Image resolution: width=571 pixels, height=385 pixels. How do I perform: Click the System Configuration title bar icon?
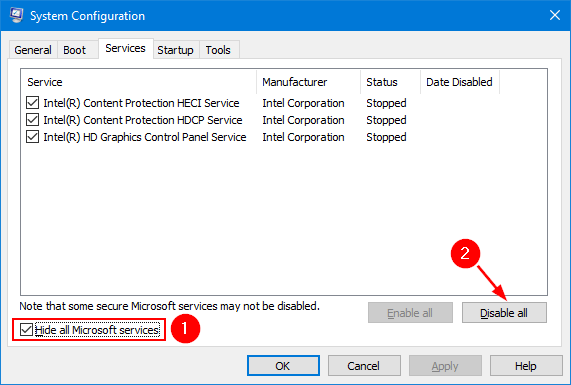tap(16, 15)
